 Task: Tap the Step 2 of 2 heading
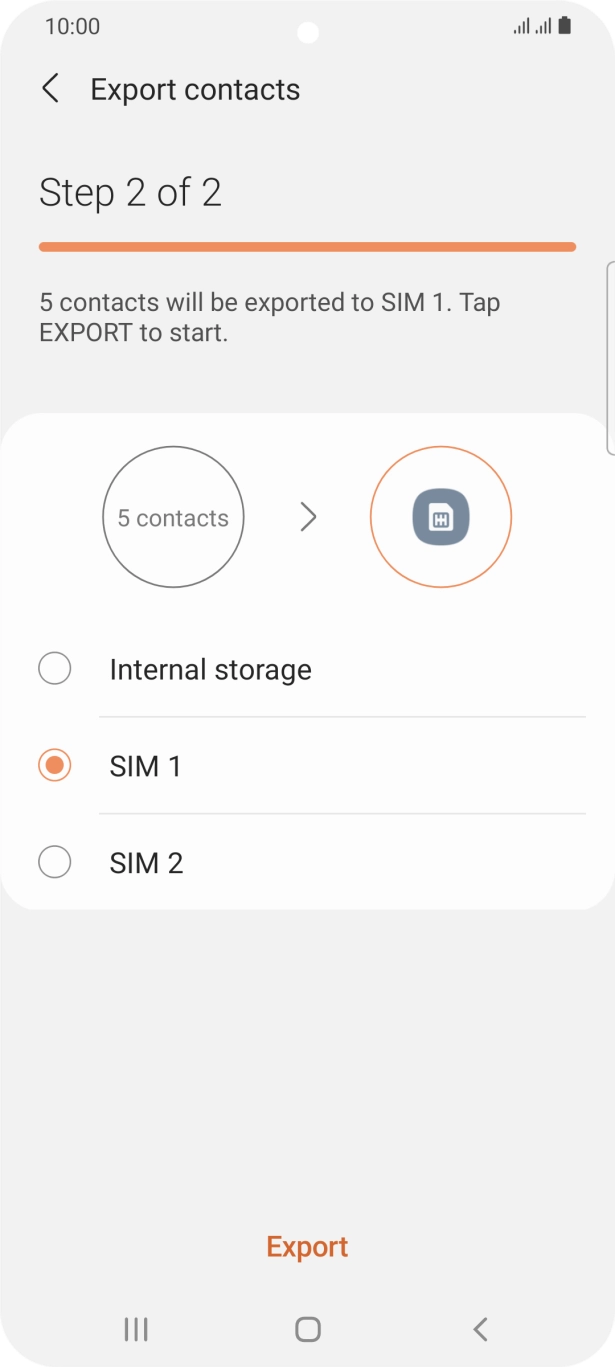(130, 192)
